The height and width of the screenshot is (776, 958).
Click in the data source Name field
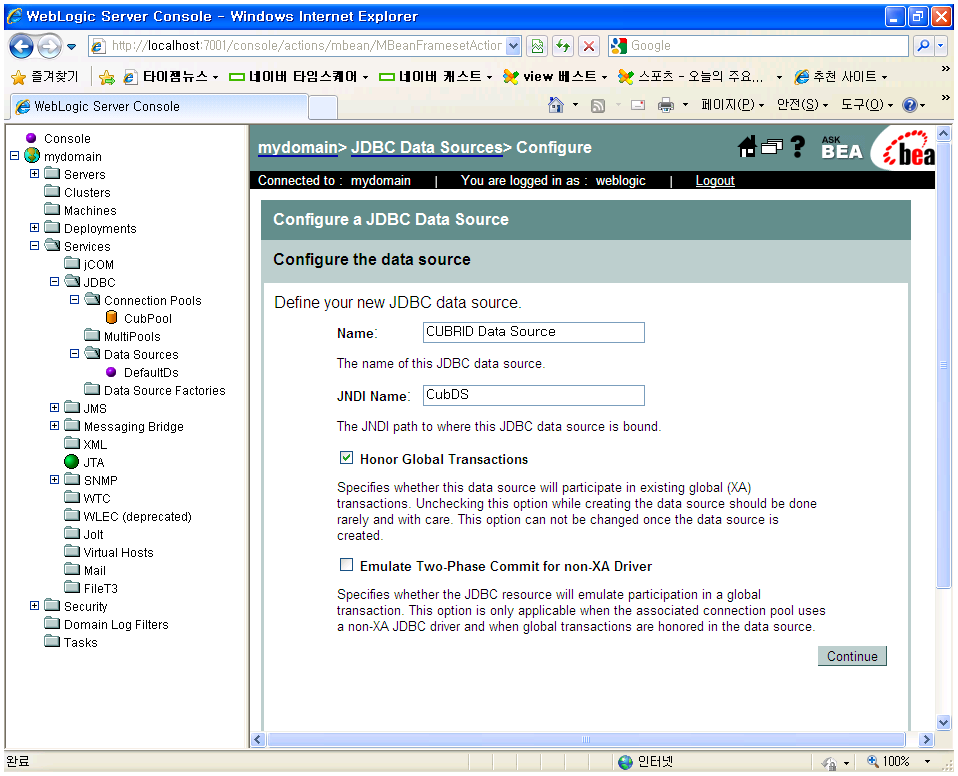pos(533,332)
